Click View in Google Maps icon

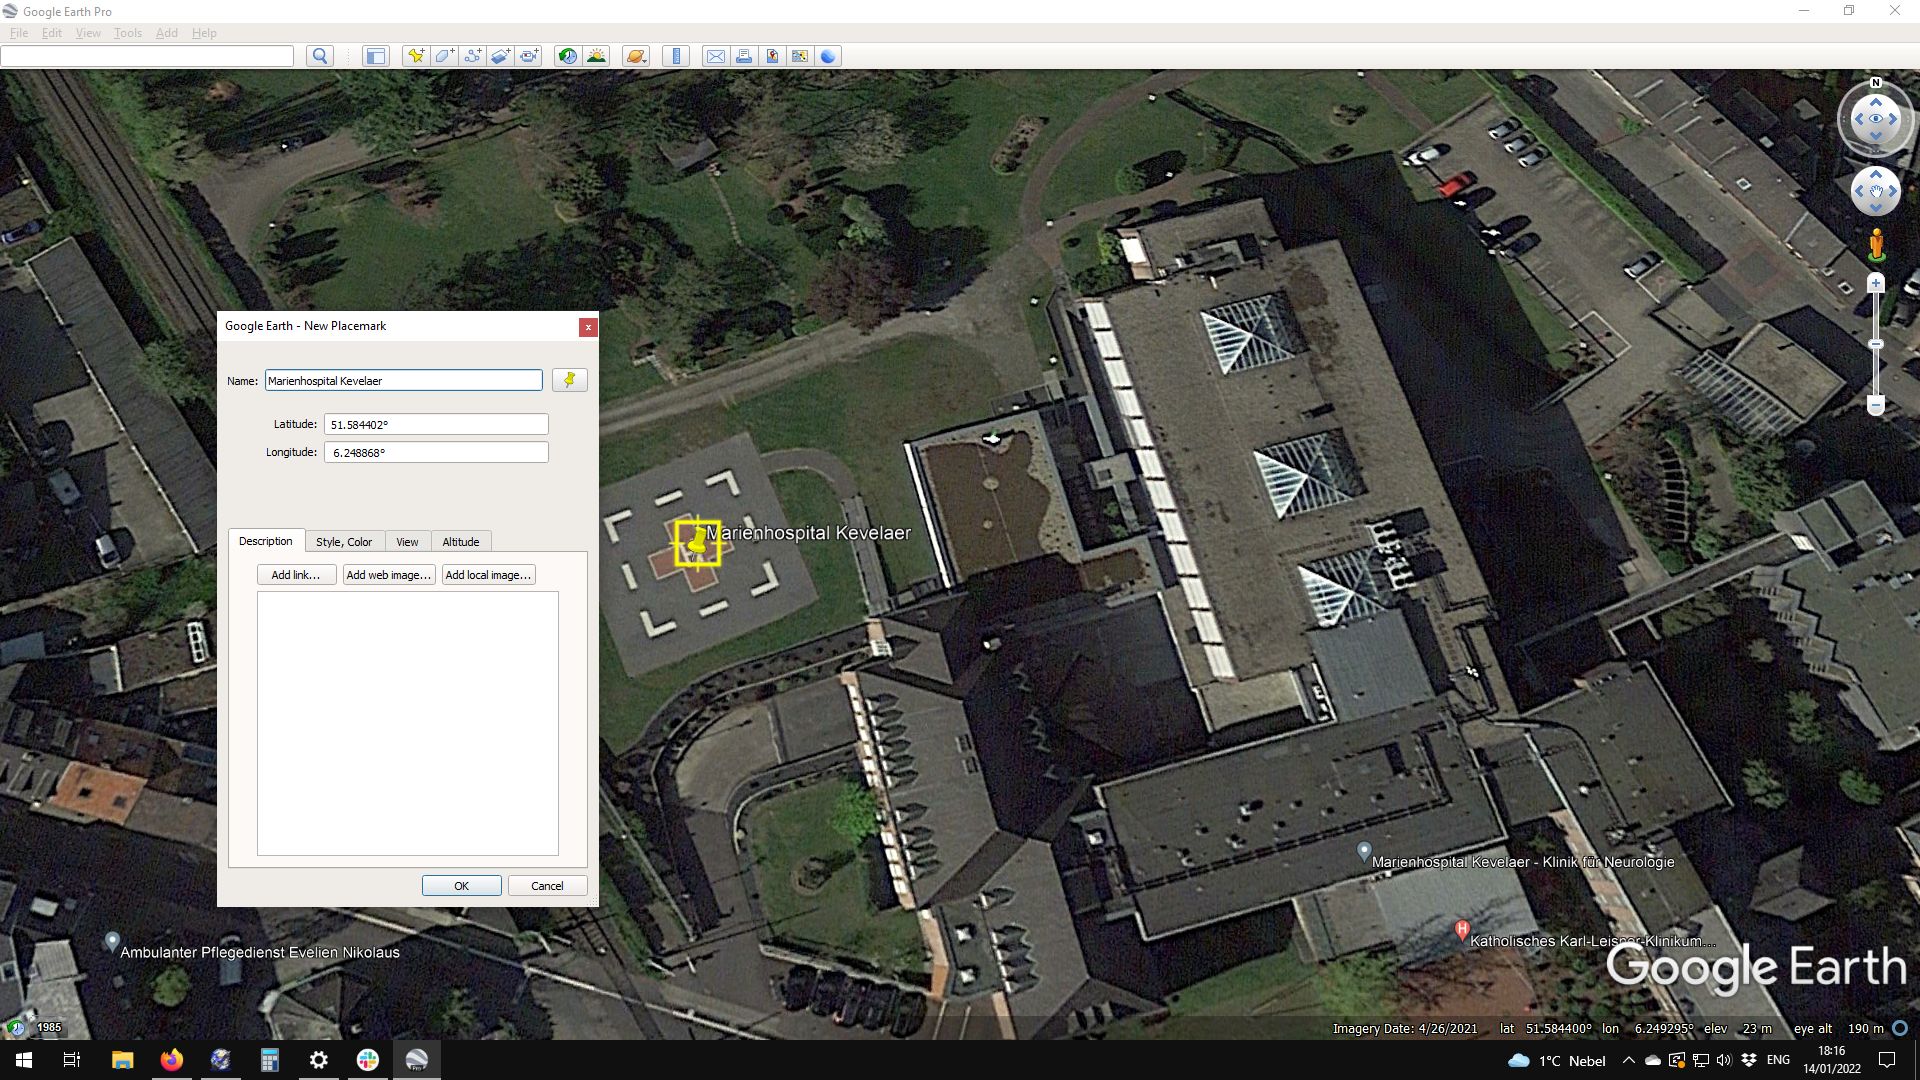[800, 56]
